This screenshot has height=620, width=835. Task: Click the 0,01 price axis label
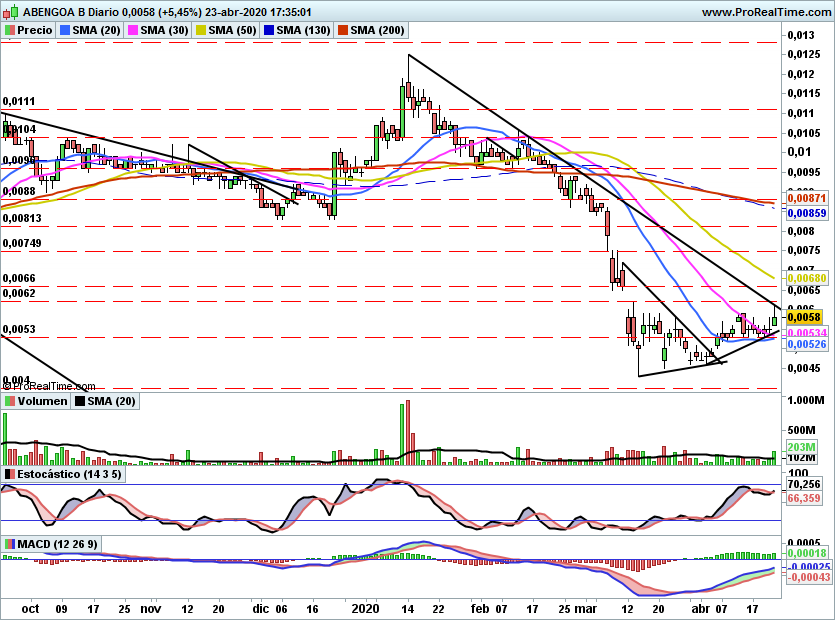click(799, 152)
